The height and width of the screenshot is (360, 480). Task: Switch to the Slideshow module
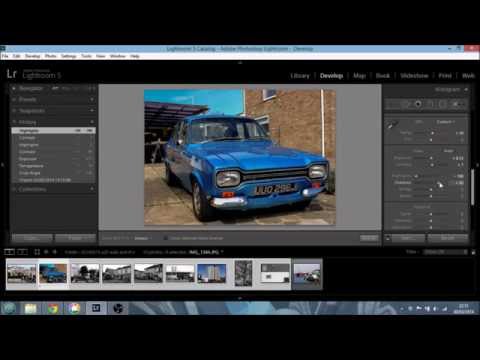414,76
